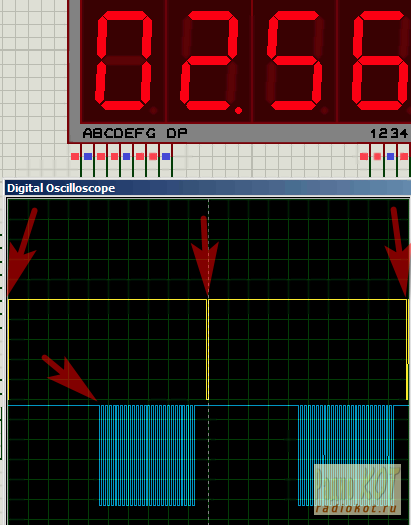Click the blue DP pin state indicator

[166, 156]
